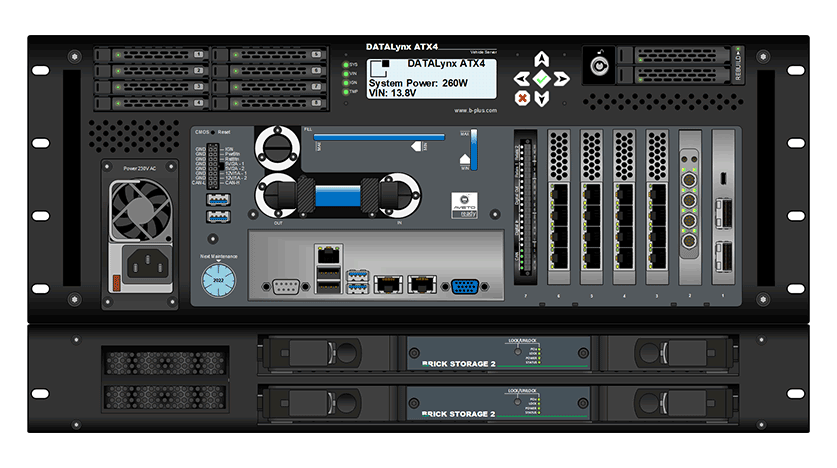Viewport: 837px width, 468px height.
Task: Select expansion slot 7 I/O connector card
Action: tap(526, 207)
